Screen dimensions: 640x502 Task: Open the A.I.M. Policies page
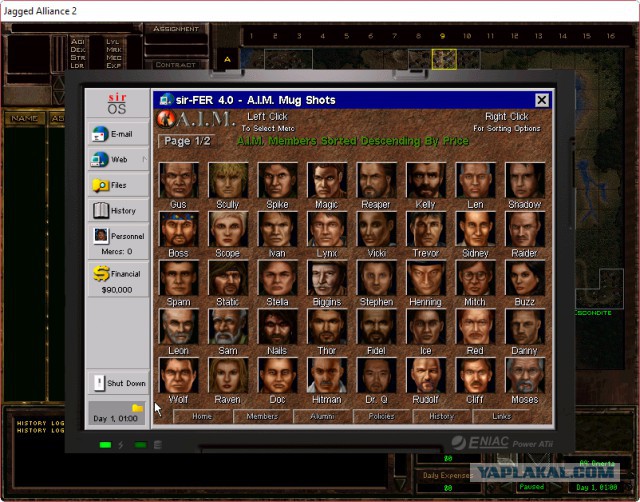[382, 416]
